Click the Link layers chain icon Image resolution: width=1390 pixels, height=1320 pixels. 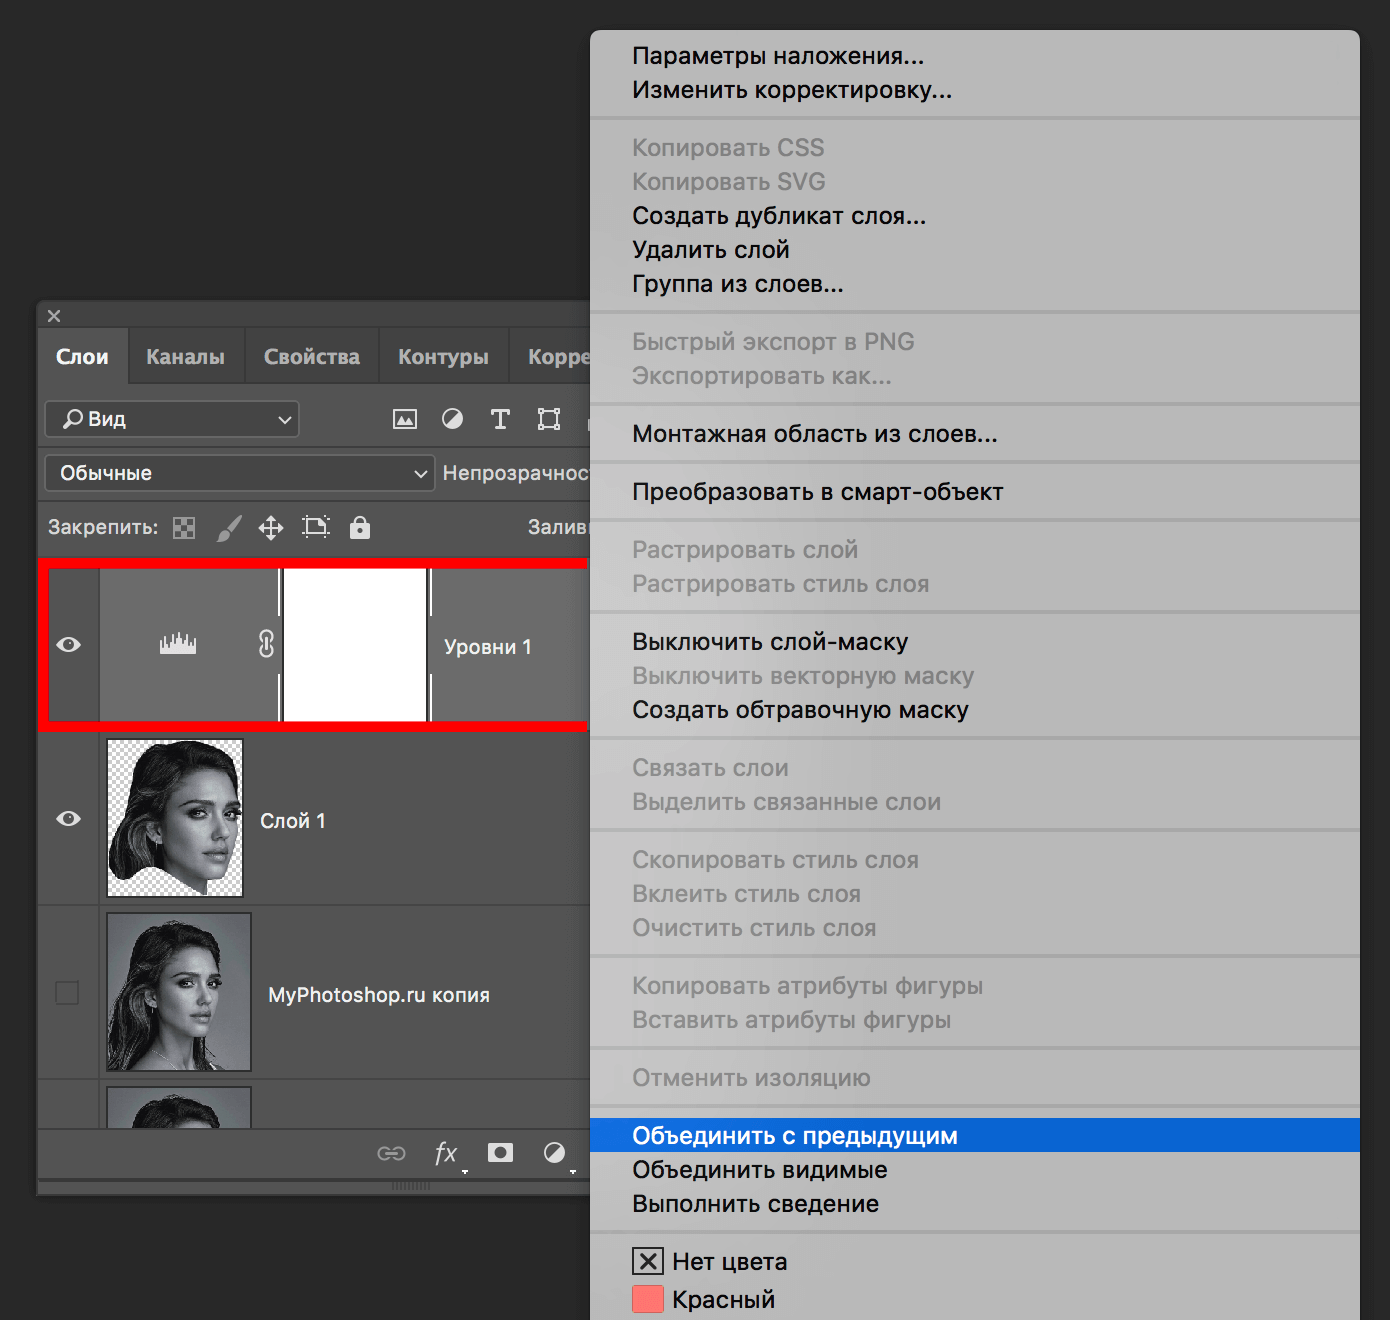click(x=392, y=1153)
